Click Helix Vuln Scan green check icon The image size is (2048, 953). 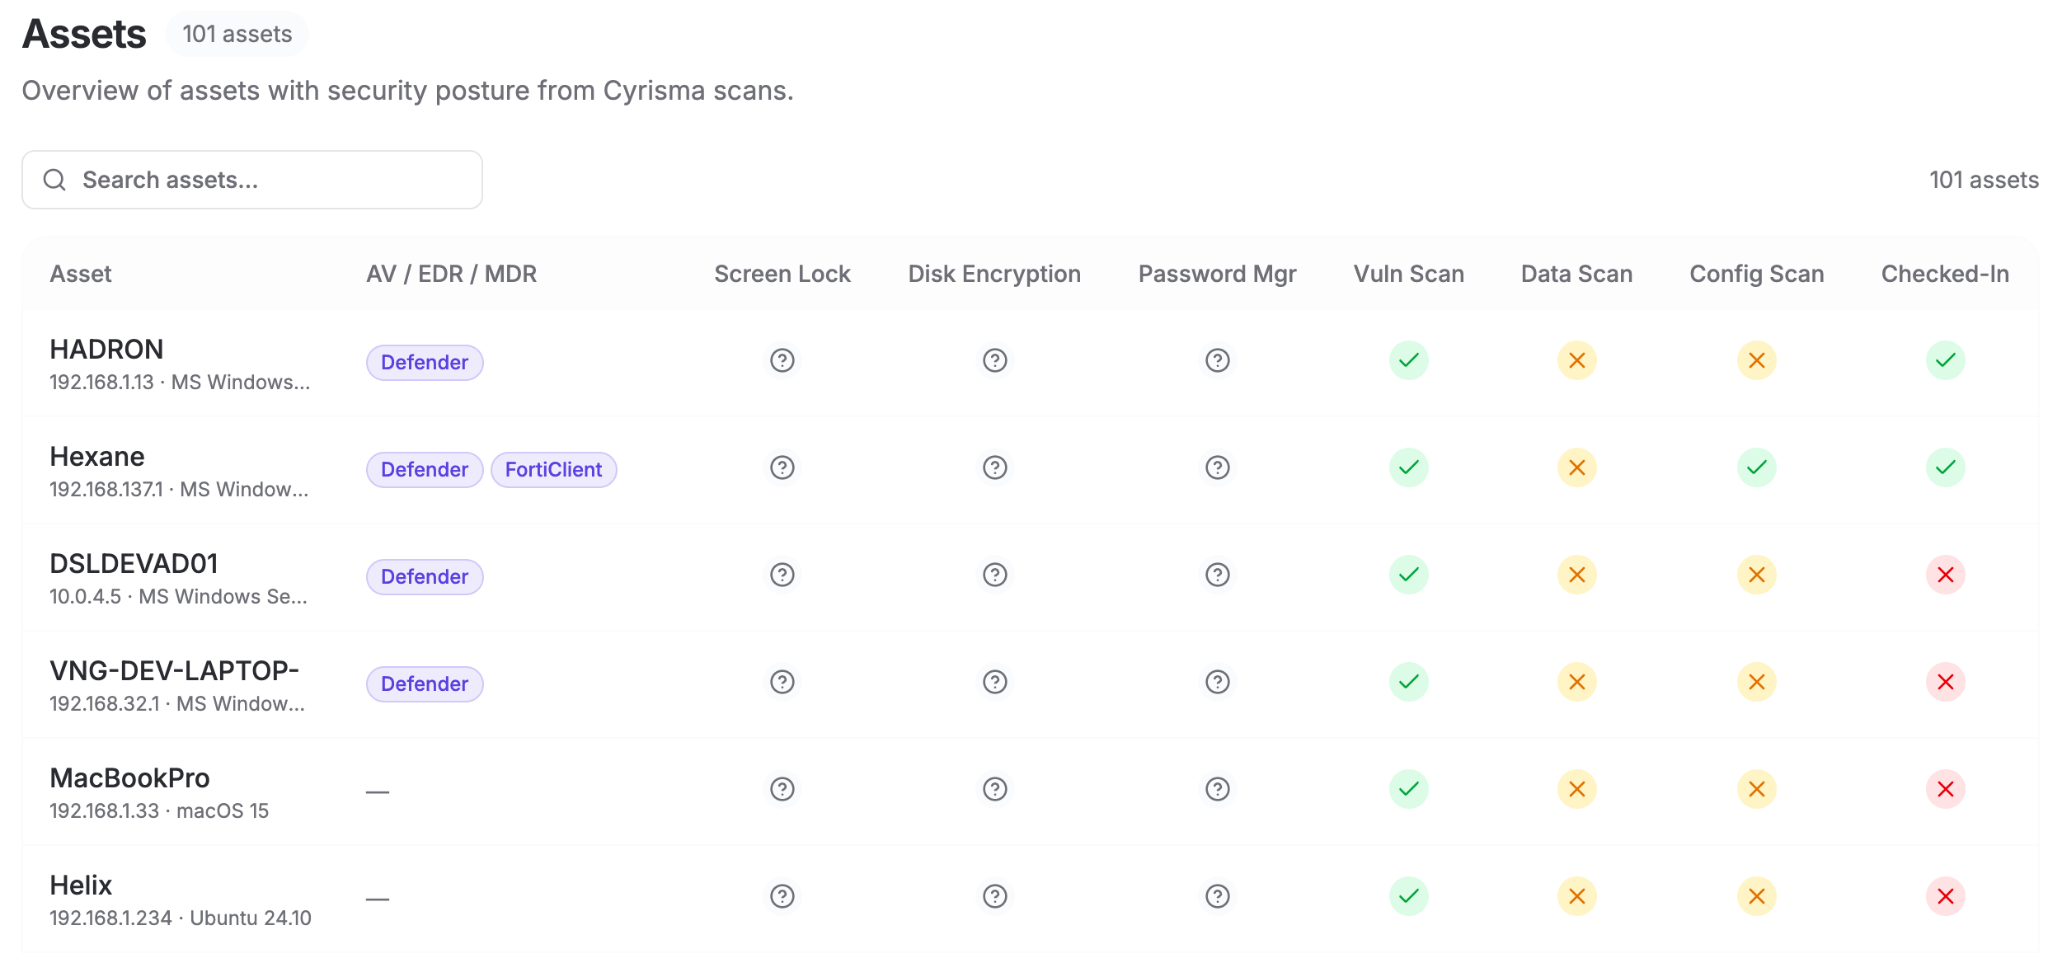[x=1409, y=896]
